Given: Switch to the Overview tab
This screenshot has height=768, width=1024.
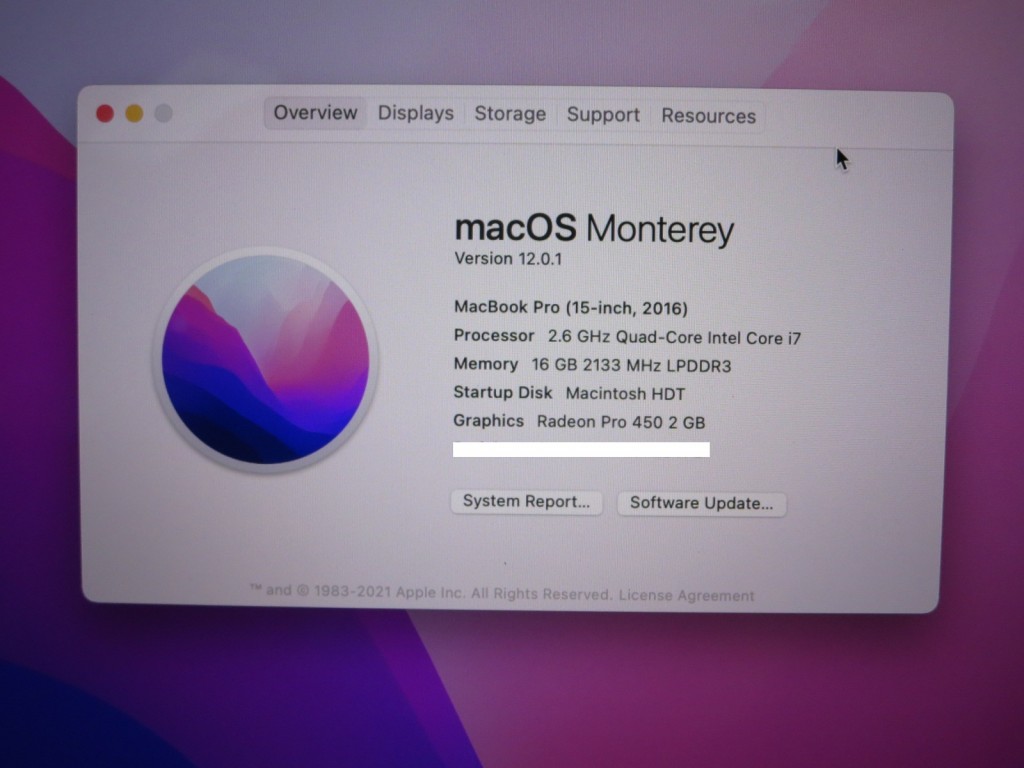Looking at the screenshot, I should [x=315, y=113].
